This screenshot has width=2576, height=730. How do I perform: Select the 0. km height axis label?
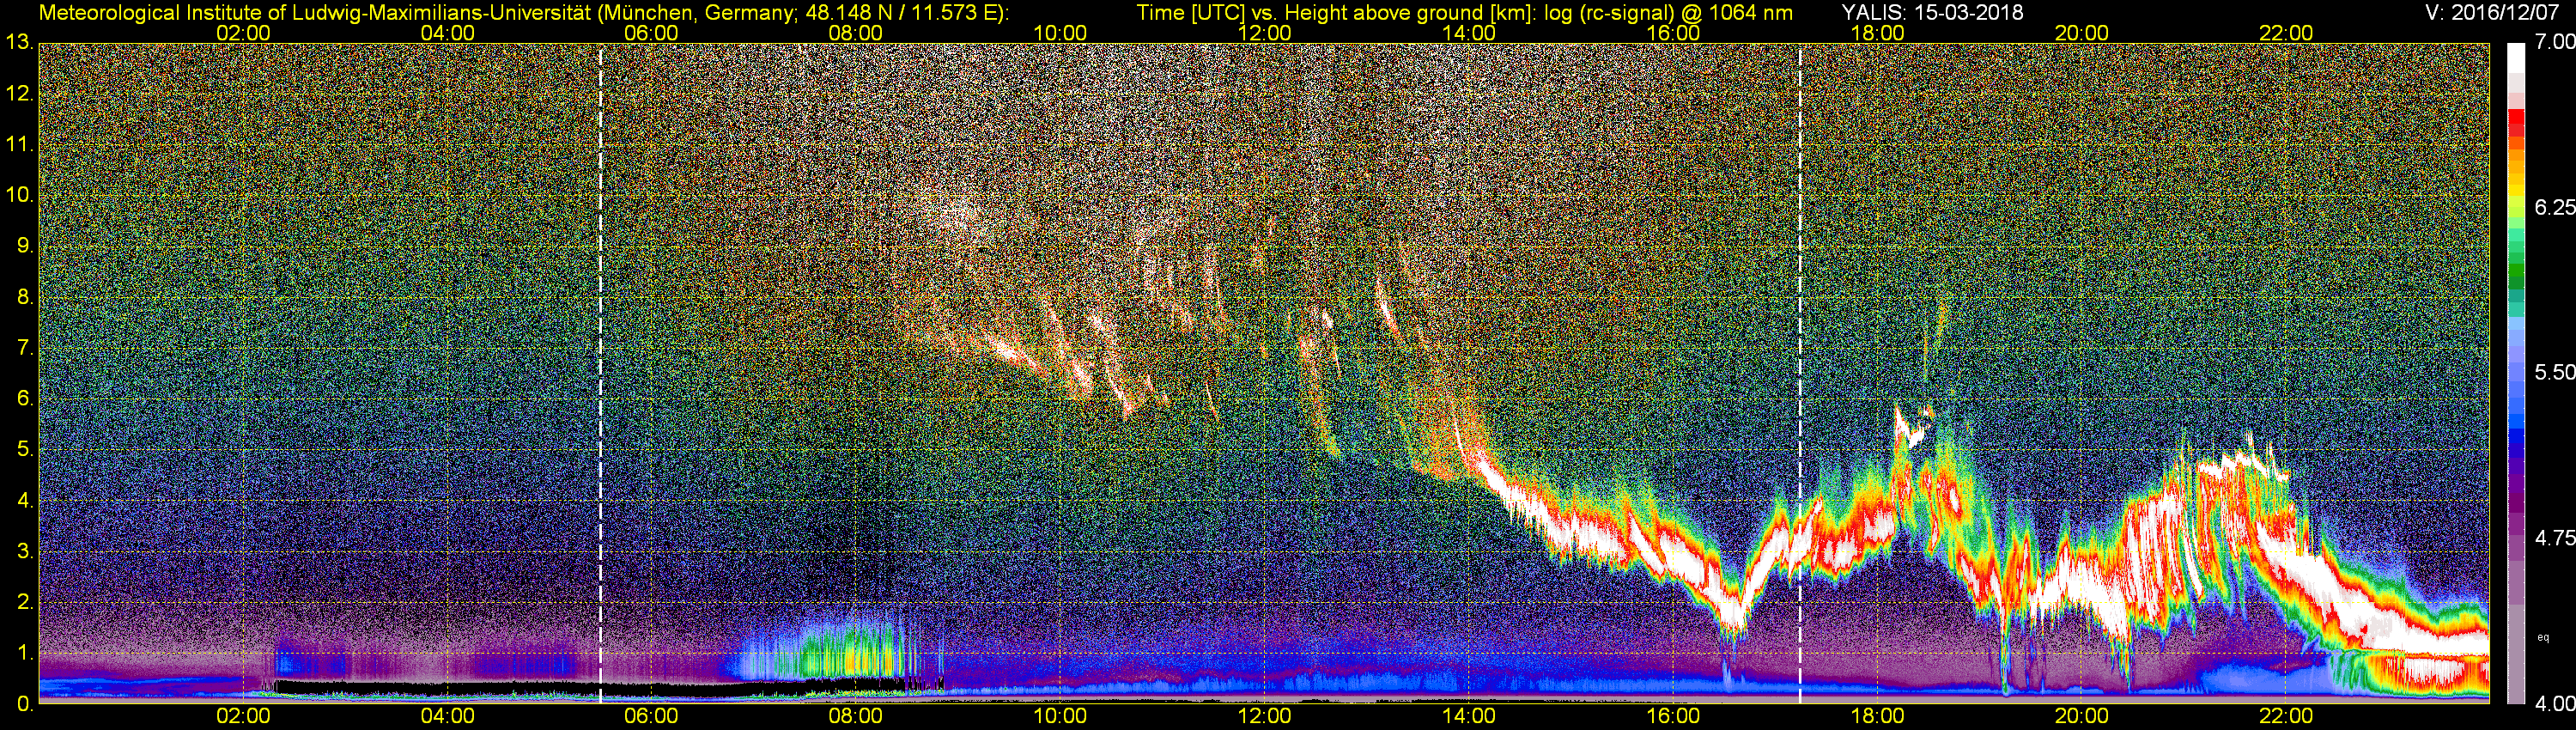(25, 704)
